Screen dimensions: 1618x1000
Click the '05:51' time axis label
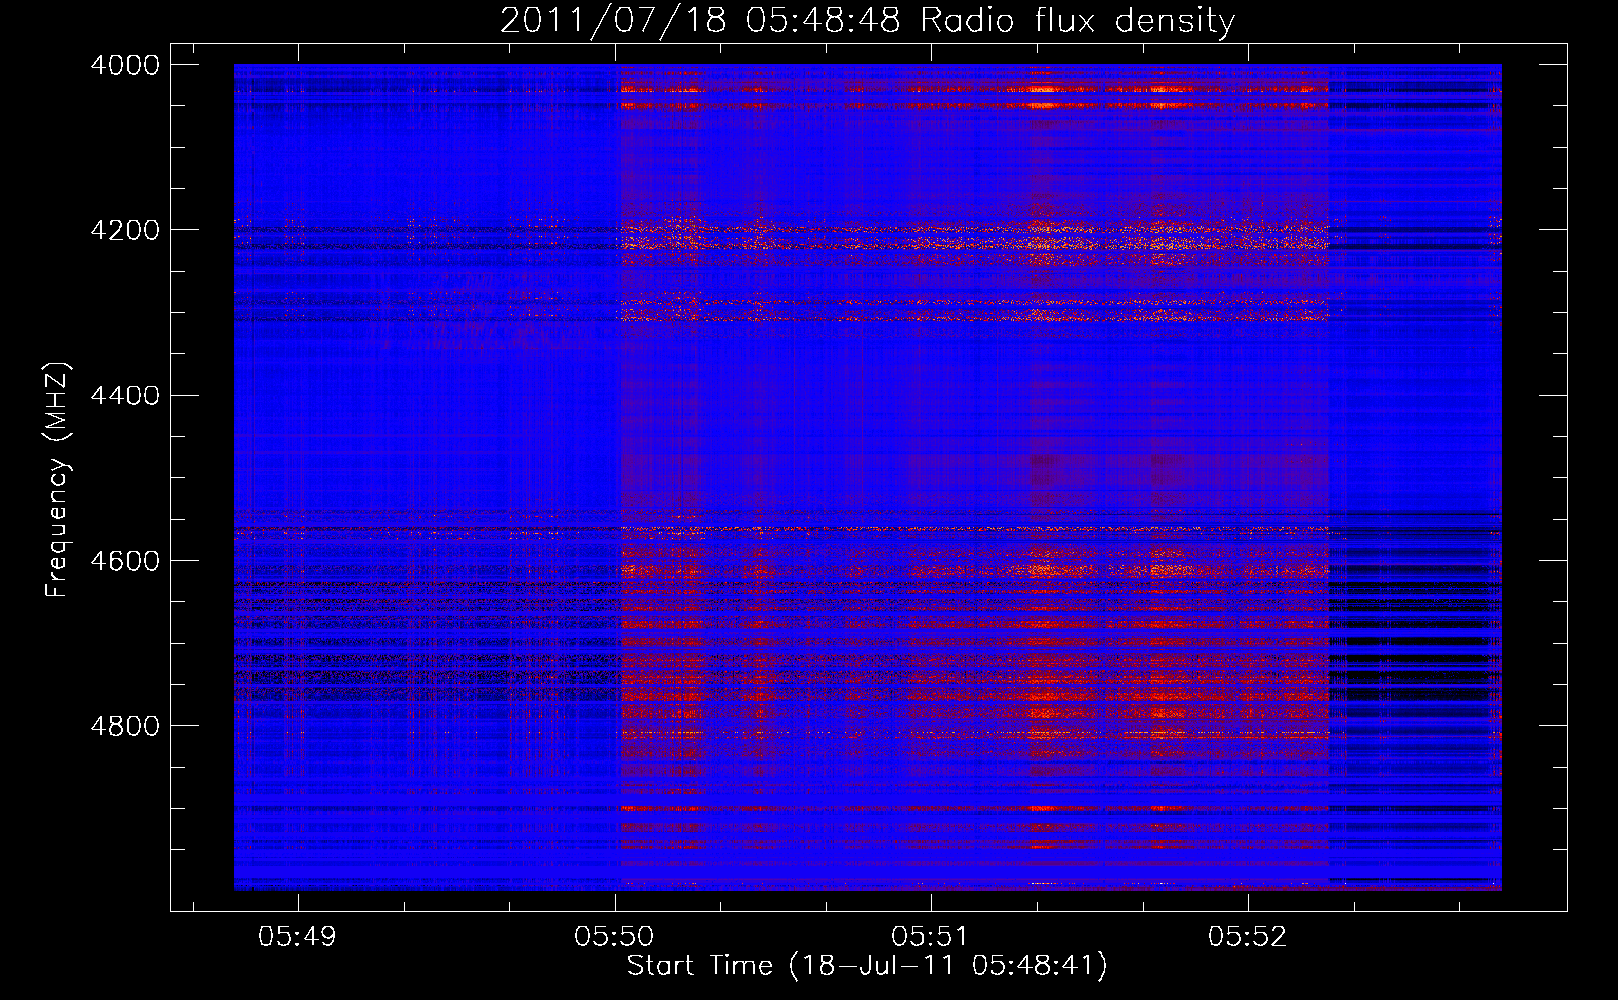click(931, 936)
